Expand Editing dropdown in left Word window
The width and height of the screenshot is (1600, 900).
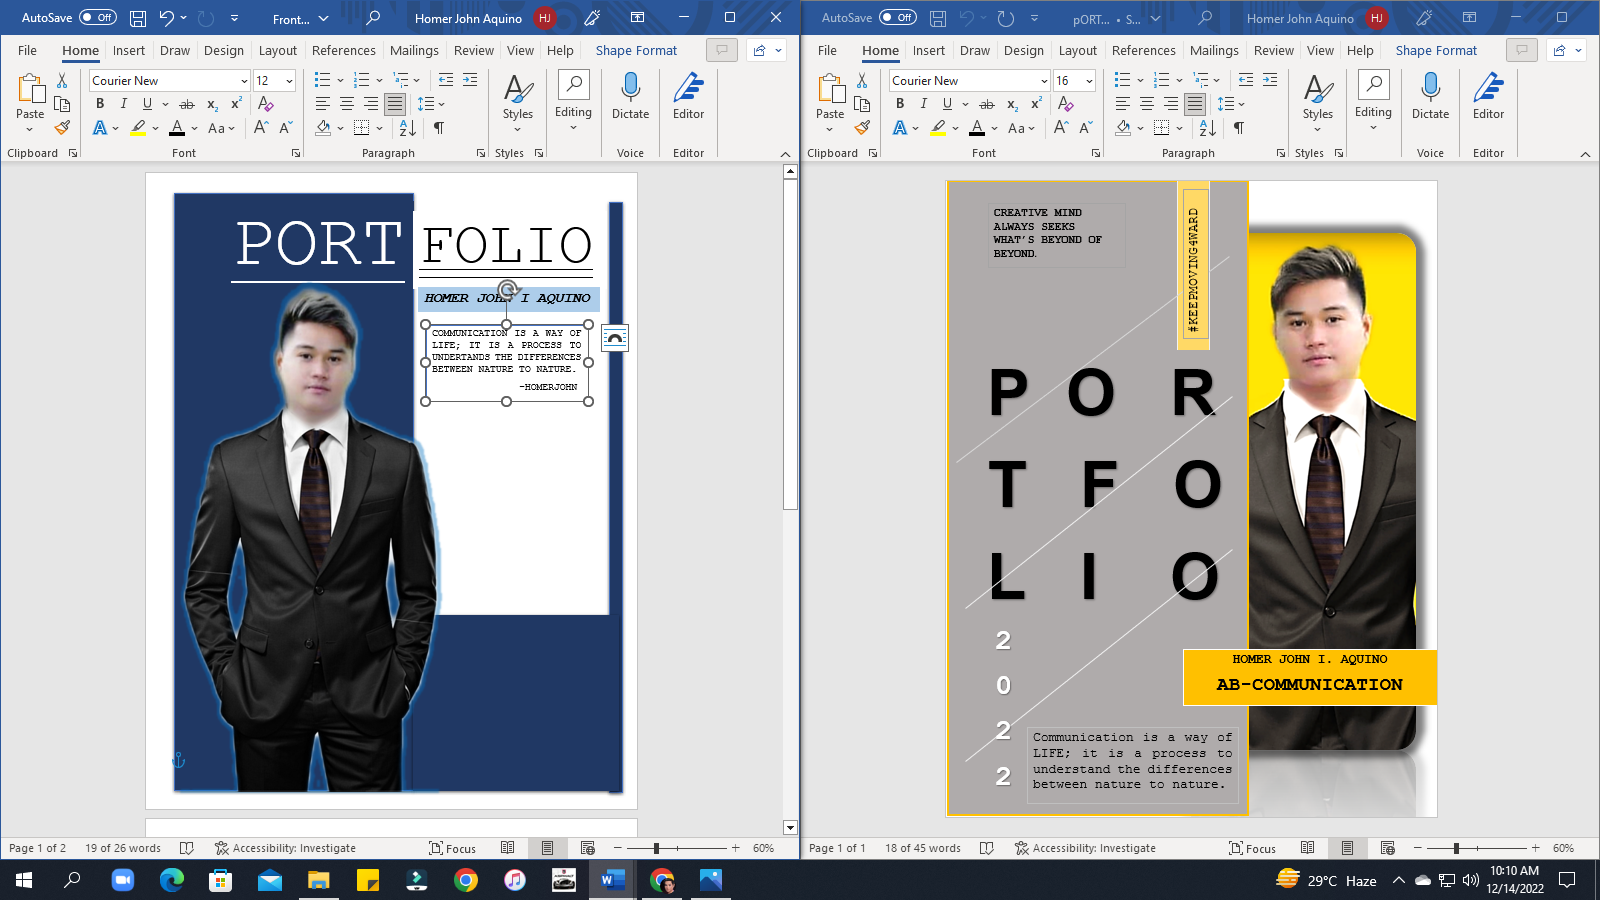pyautogui.click(x=573, y=100)
